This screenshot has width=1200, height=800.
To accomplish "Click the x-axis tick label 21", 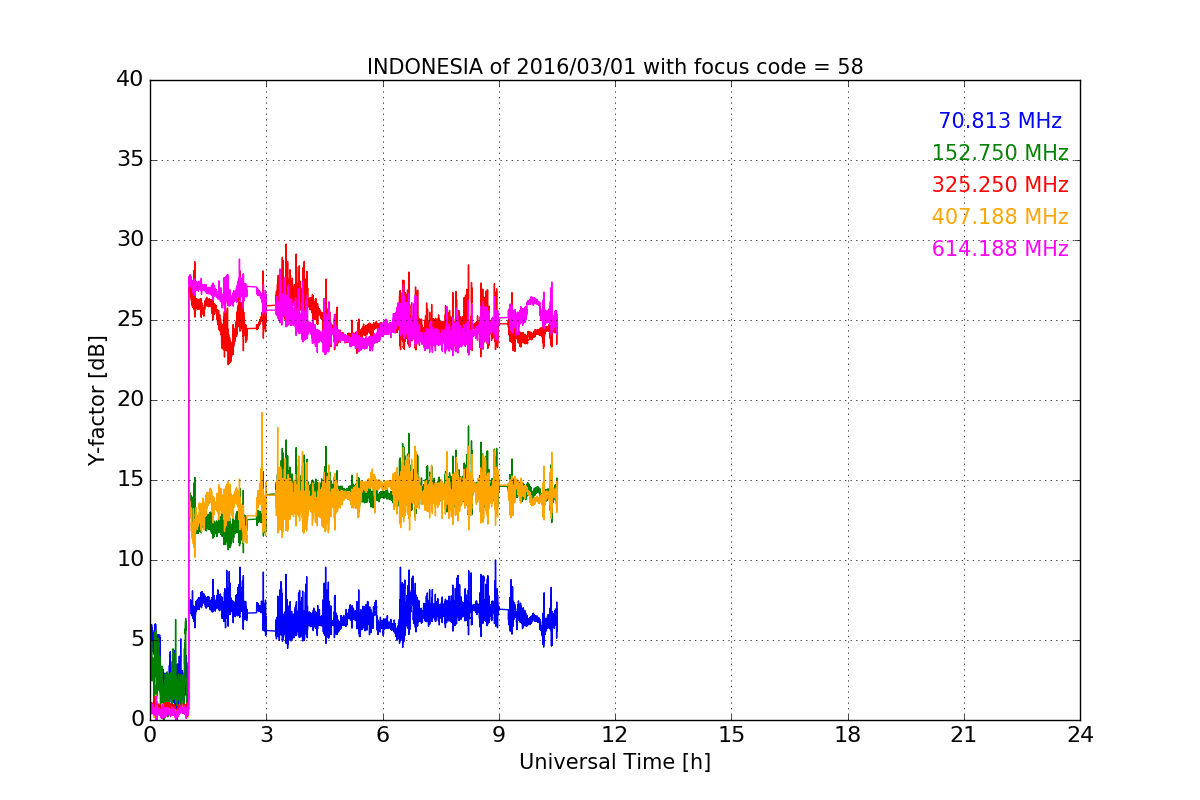I will pyautogui.click(x=964, y=735).
